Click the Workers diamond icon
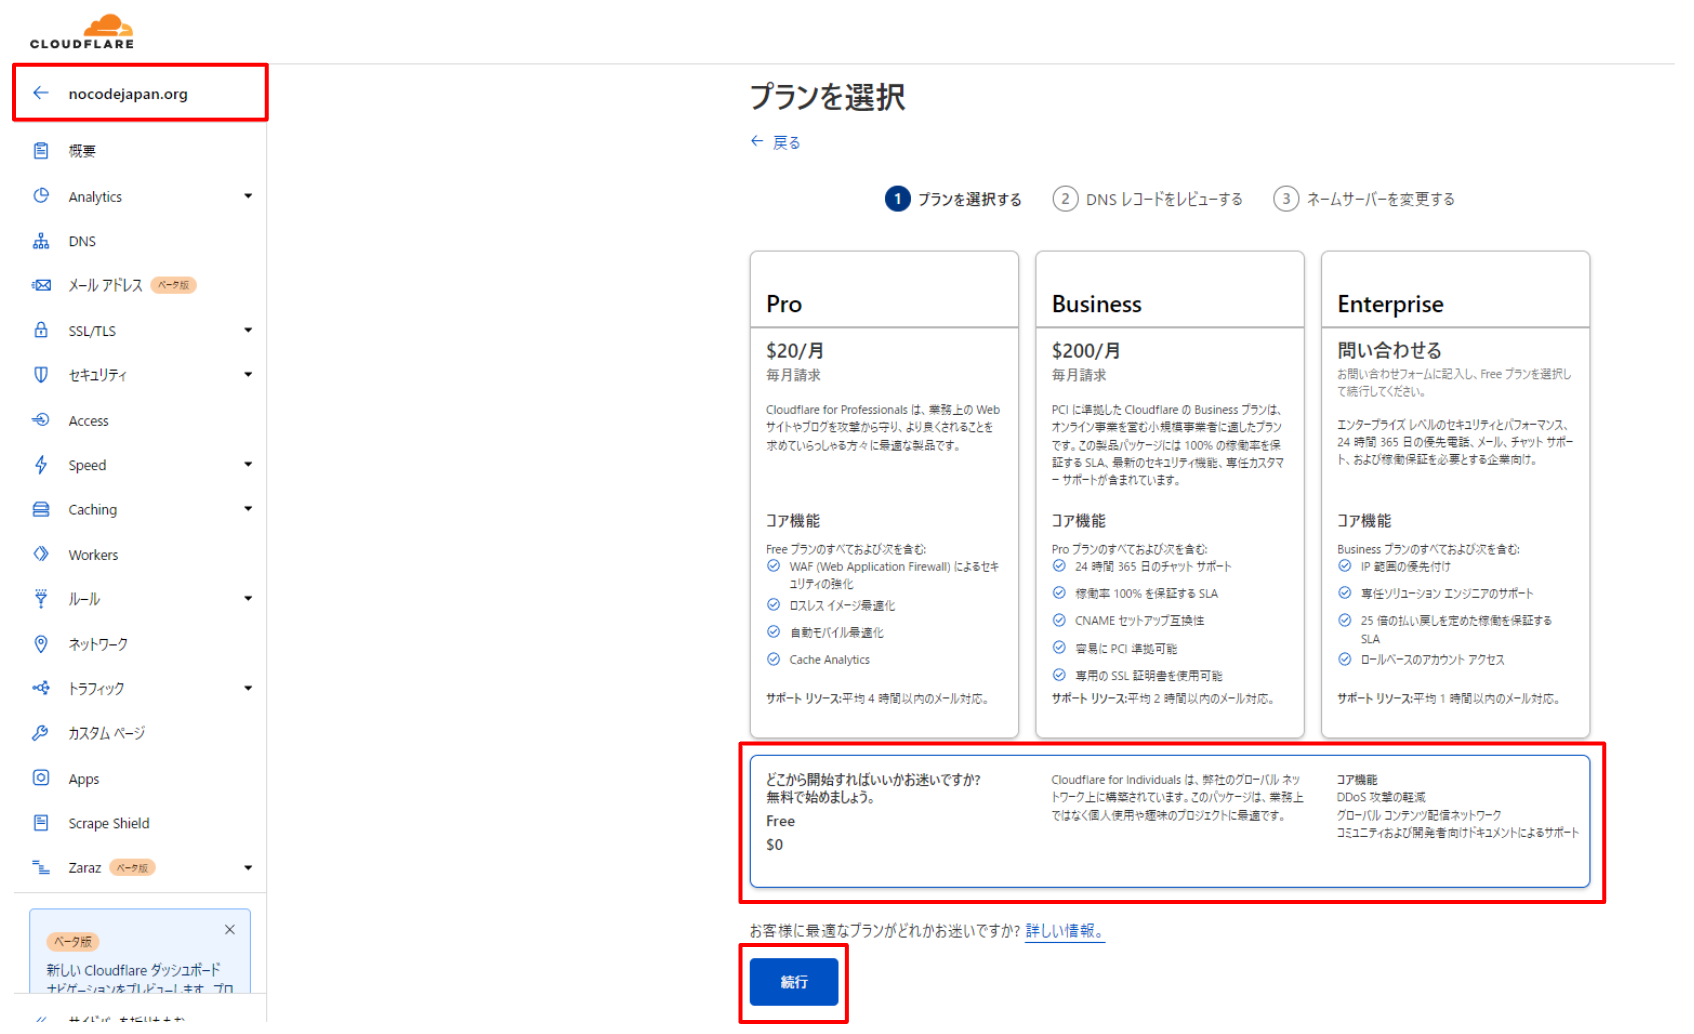Viewport: 1694px width, 1034px height. [41, 554]
